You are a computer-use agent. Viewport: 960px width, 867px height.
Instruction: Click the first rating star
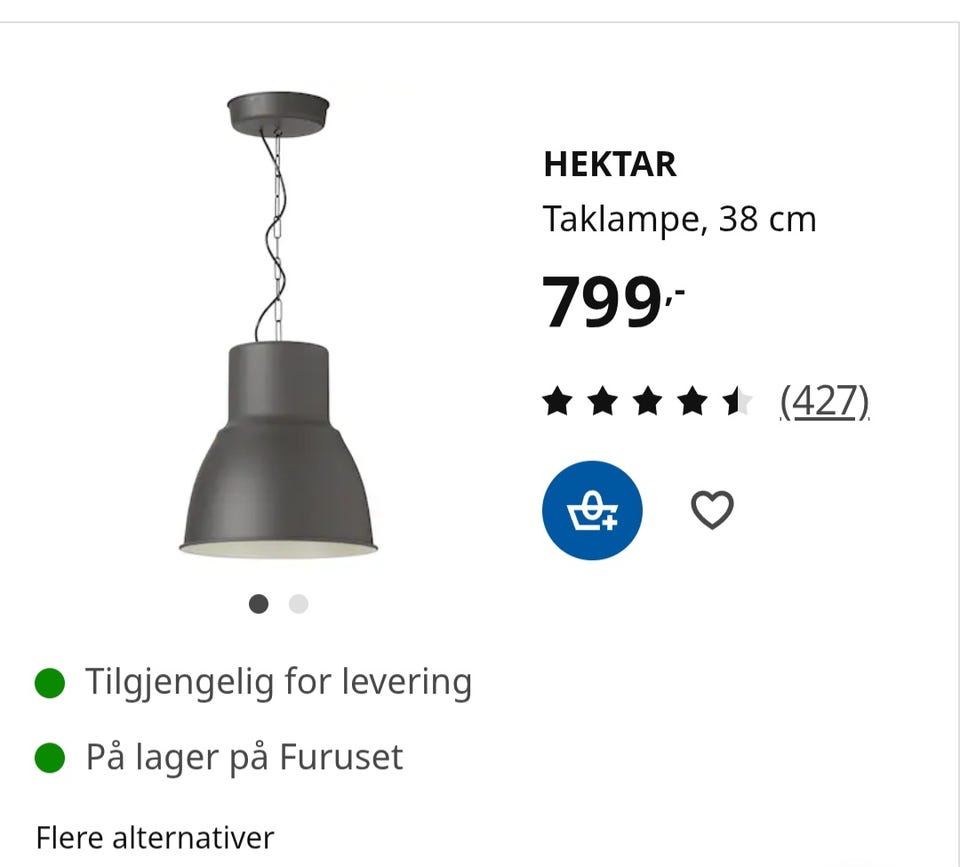[x=557, y=402]
